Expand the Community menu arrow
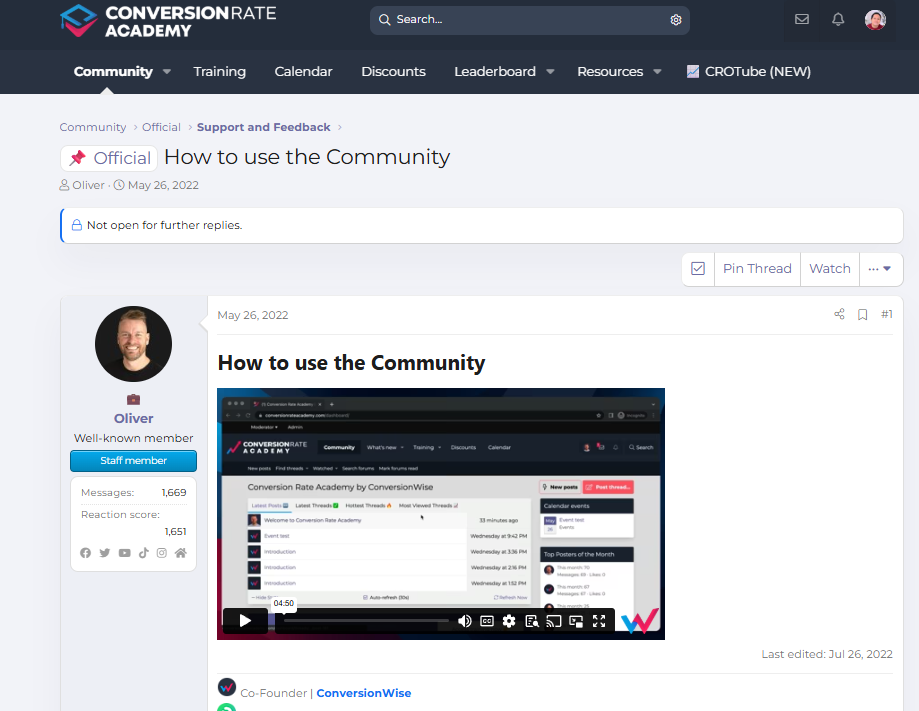The image size is (919, 711). click(x=167, y=72)
